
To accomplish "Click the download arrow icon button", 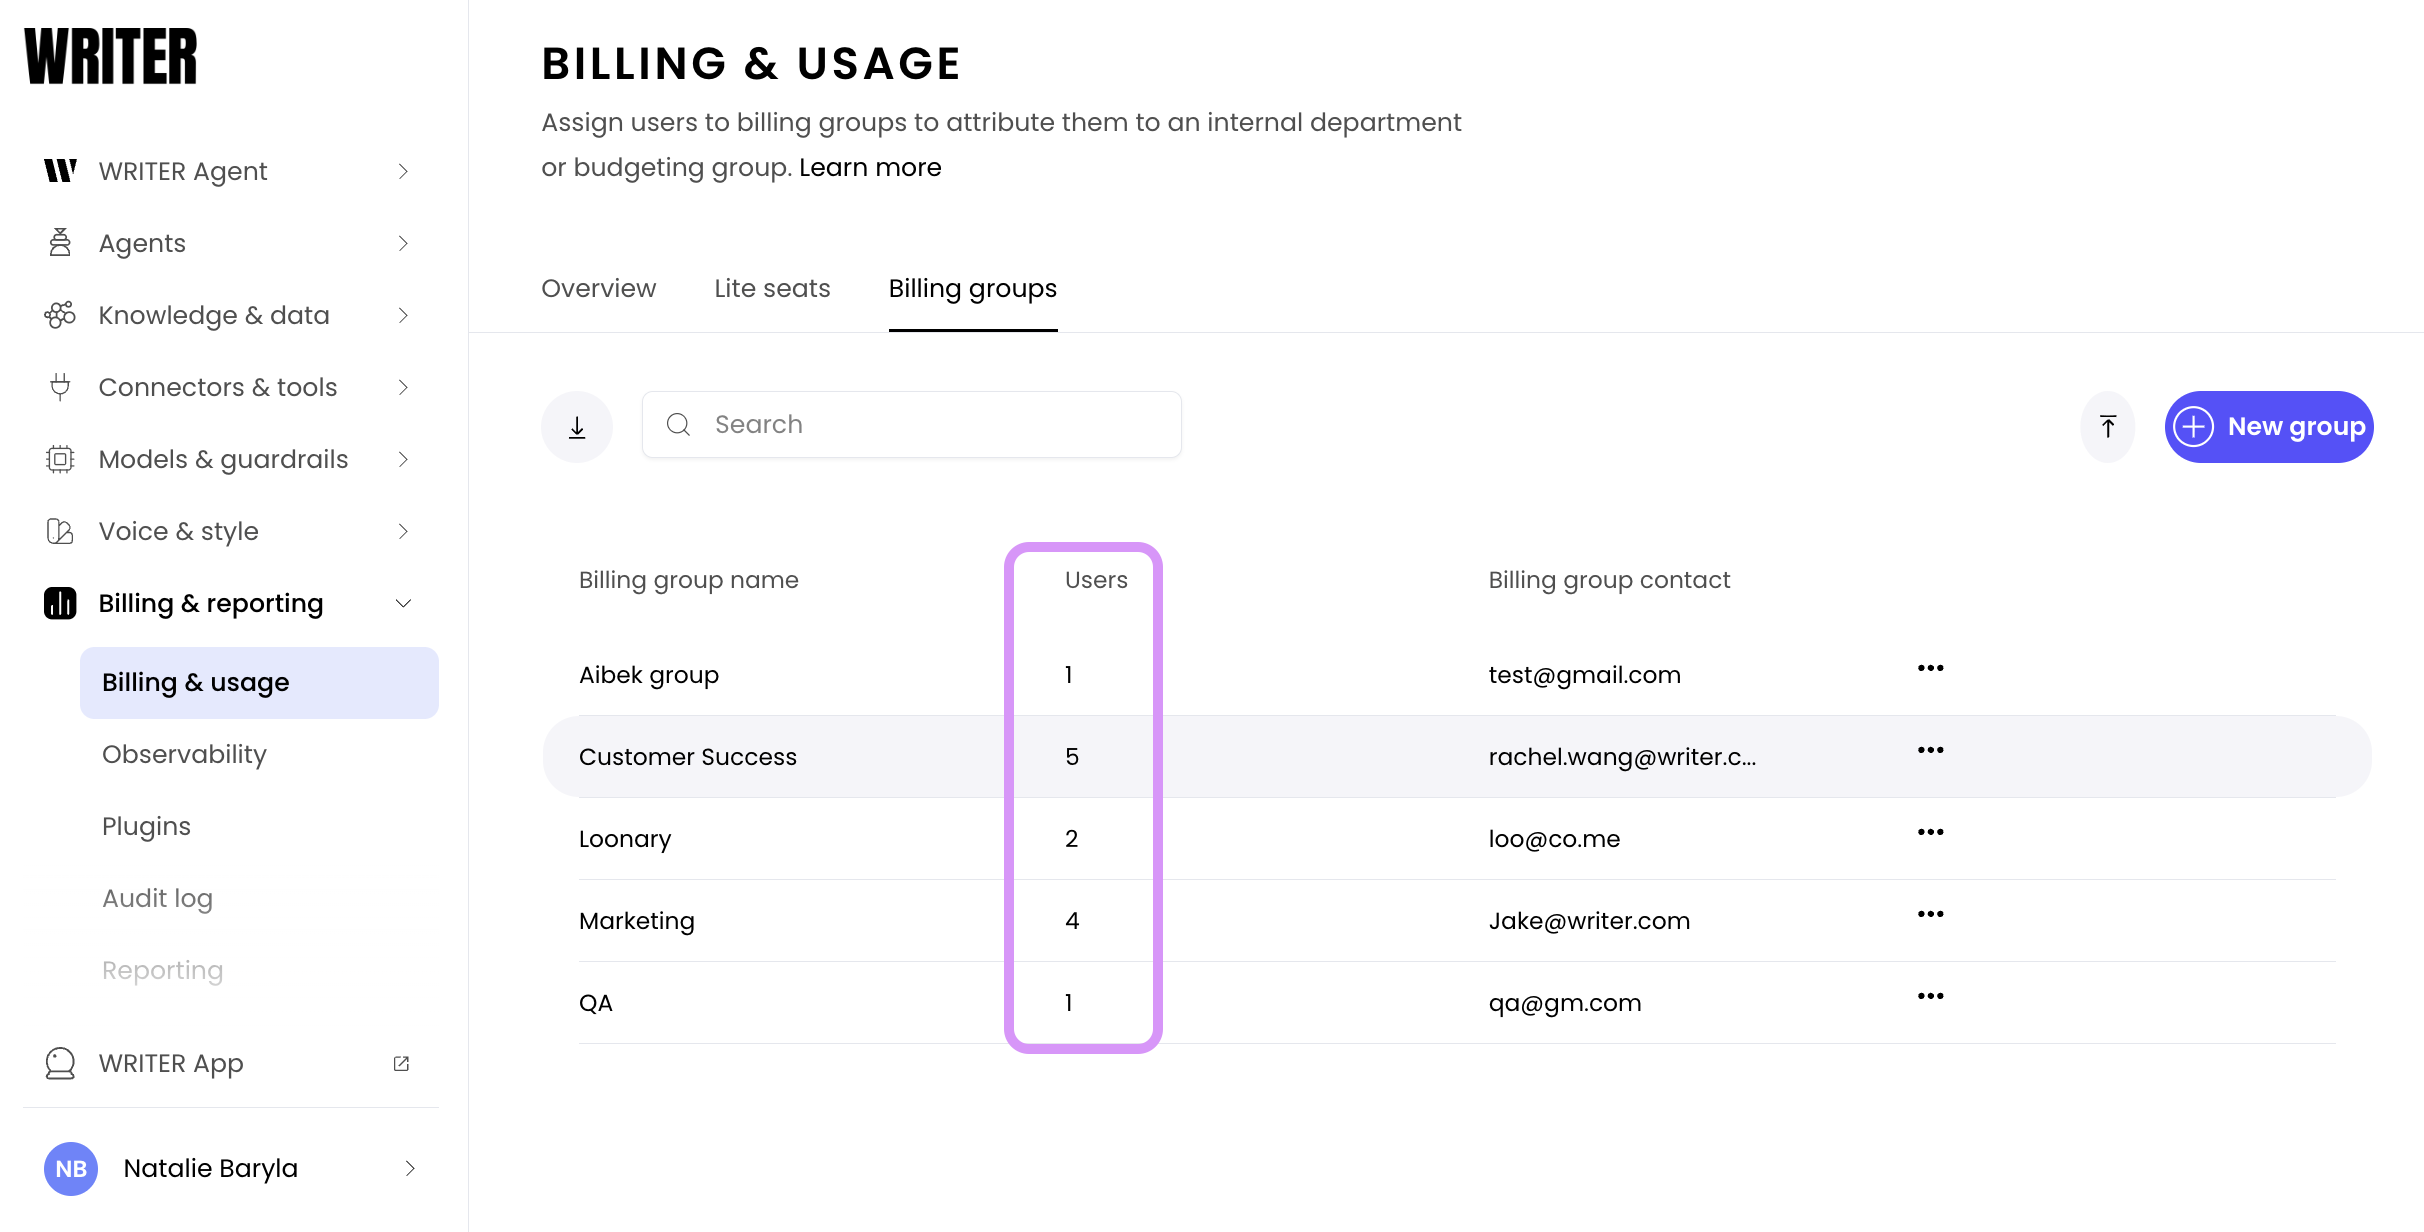I will click(577, 427).
